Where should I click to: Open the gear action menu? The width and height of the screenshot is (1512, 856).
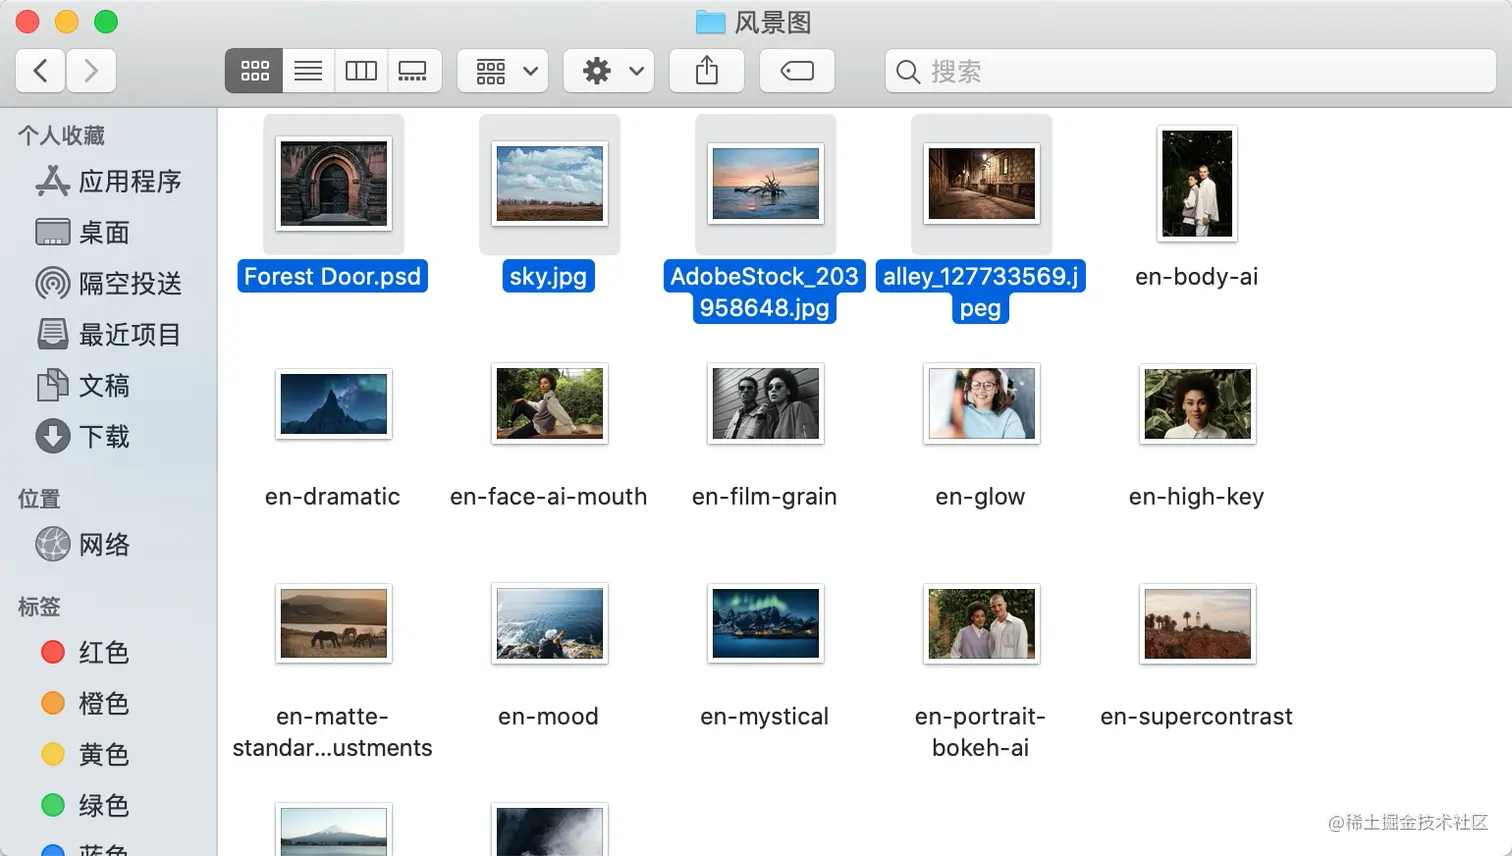click(x=609, y=71)
